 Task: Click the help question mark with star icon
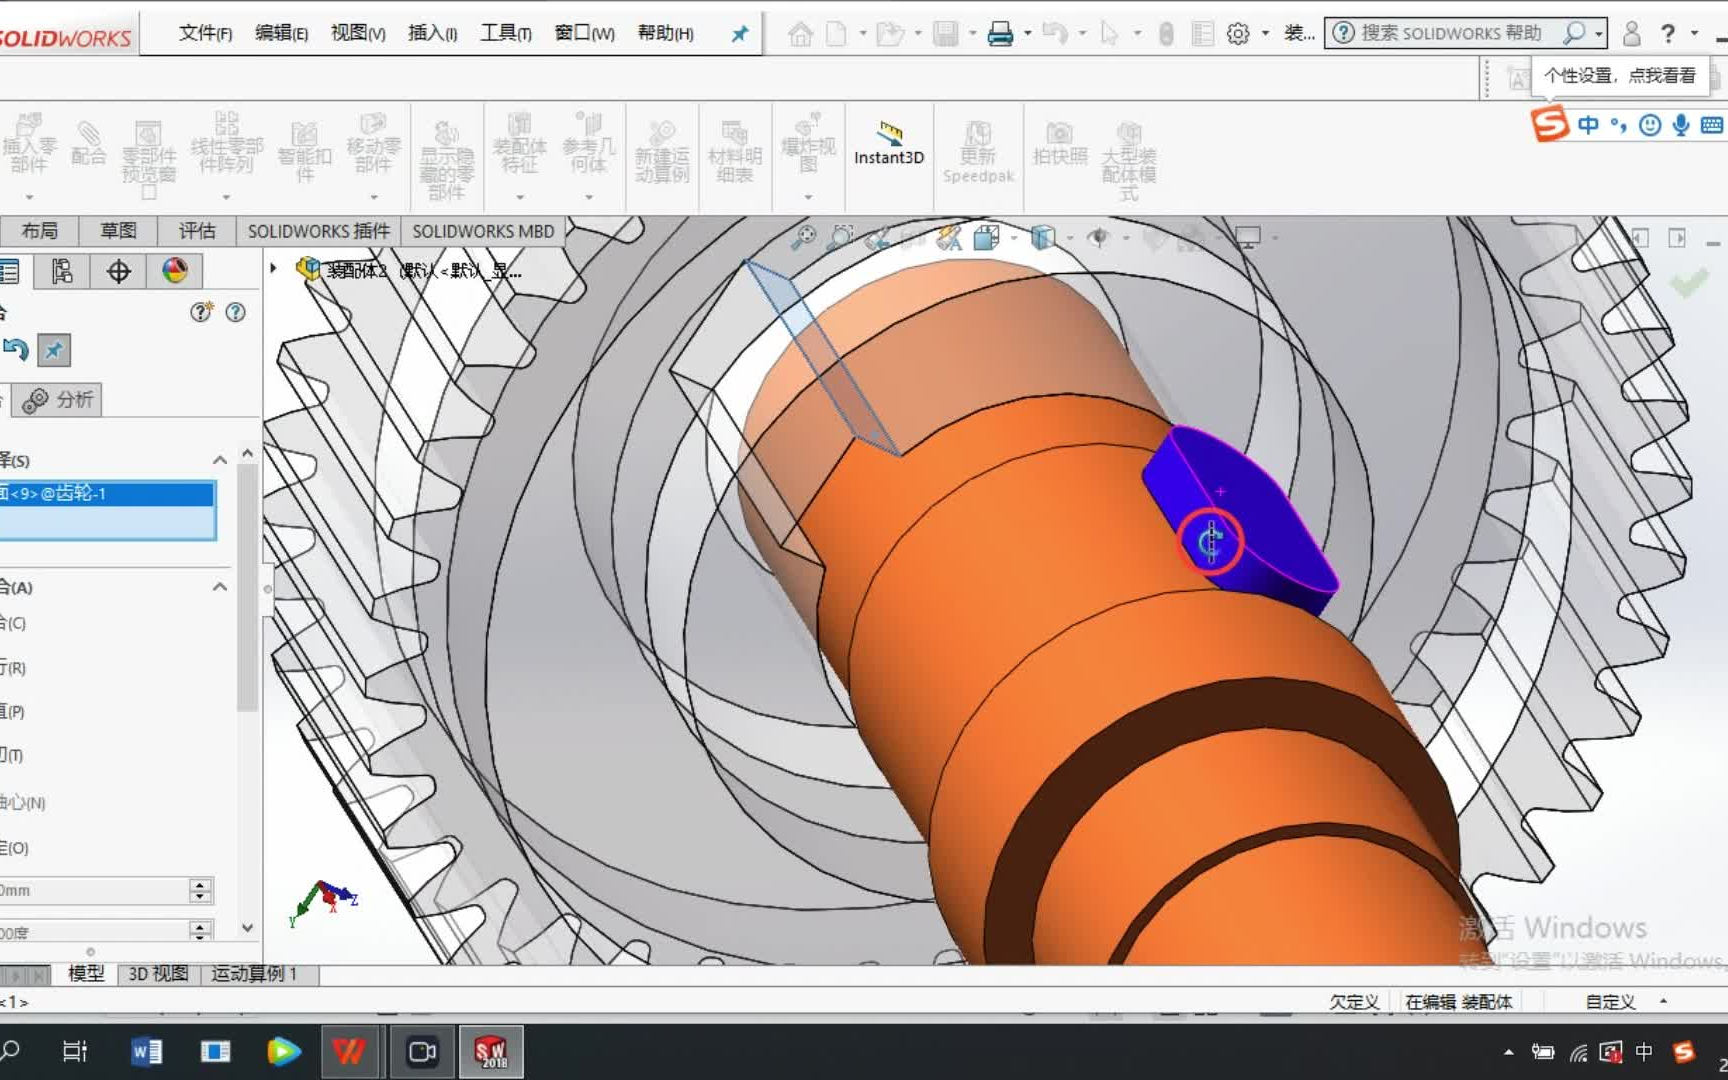(x=201, y=312)
